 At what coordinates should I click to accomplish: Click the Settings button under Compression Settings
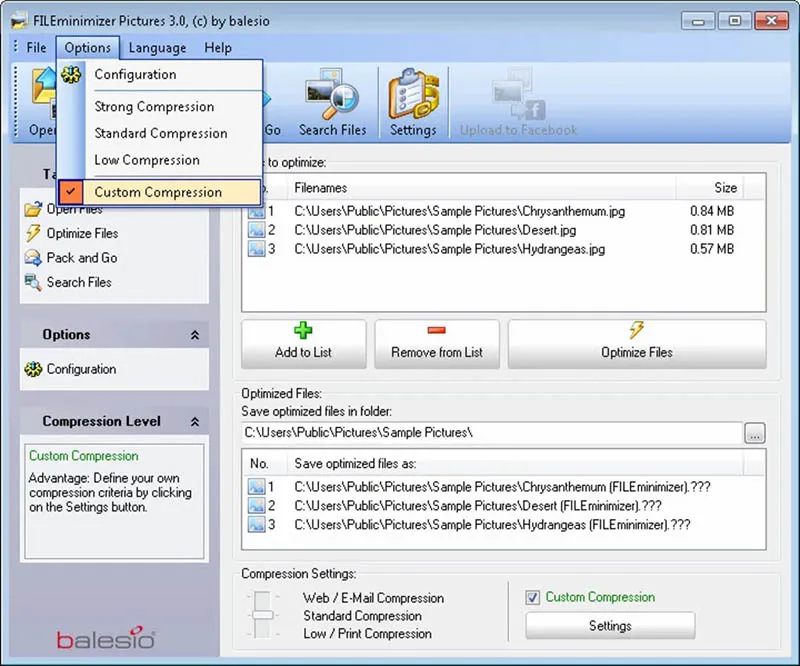pos(609,625)
